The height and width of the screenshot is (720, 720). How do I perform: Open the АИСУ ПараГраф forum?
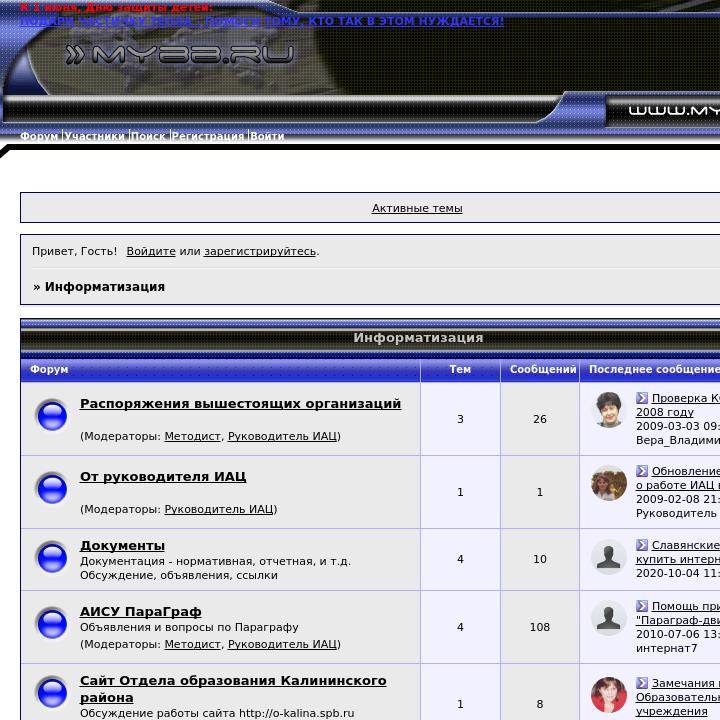(x=141, y=612)
